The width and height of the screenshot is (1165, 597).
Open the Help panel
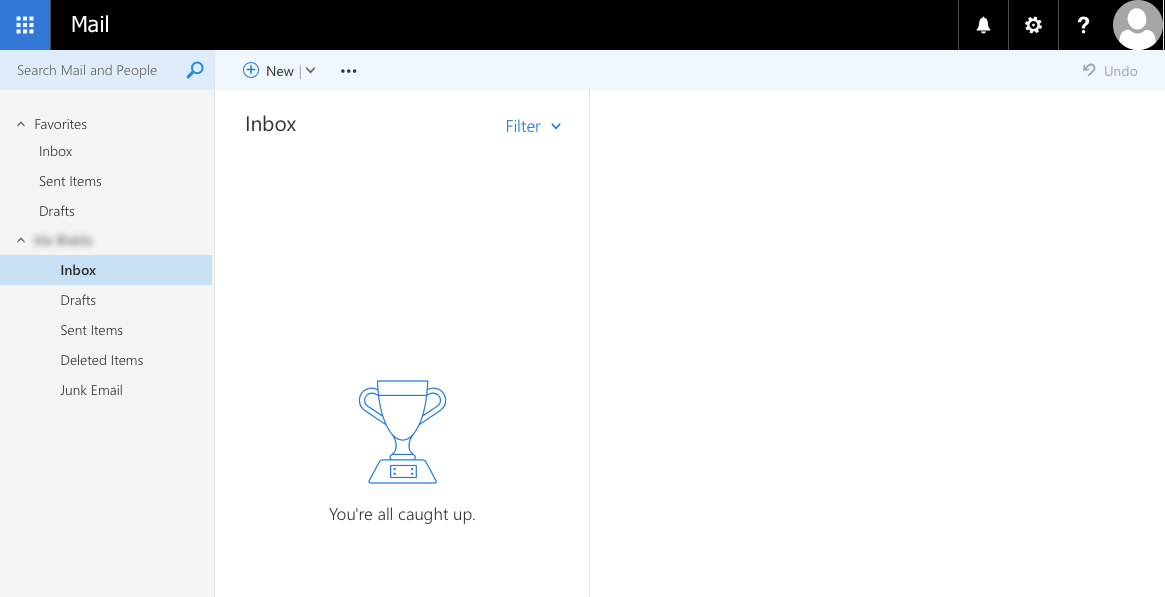coord(1083,25)
